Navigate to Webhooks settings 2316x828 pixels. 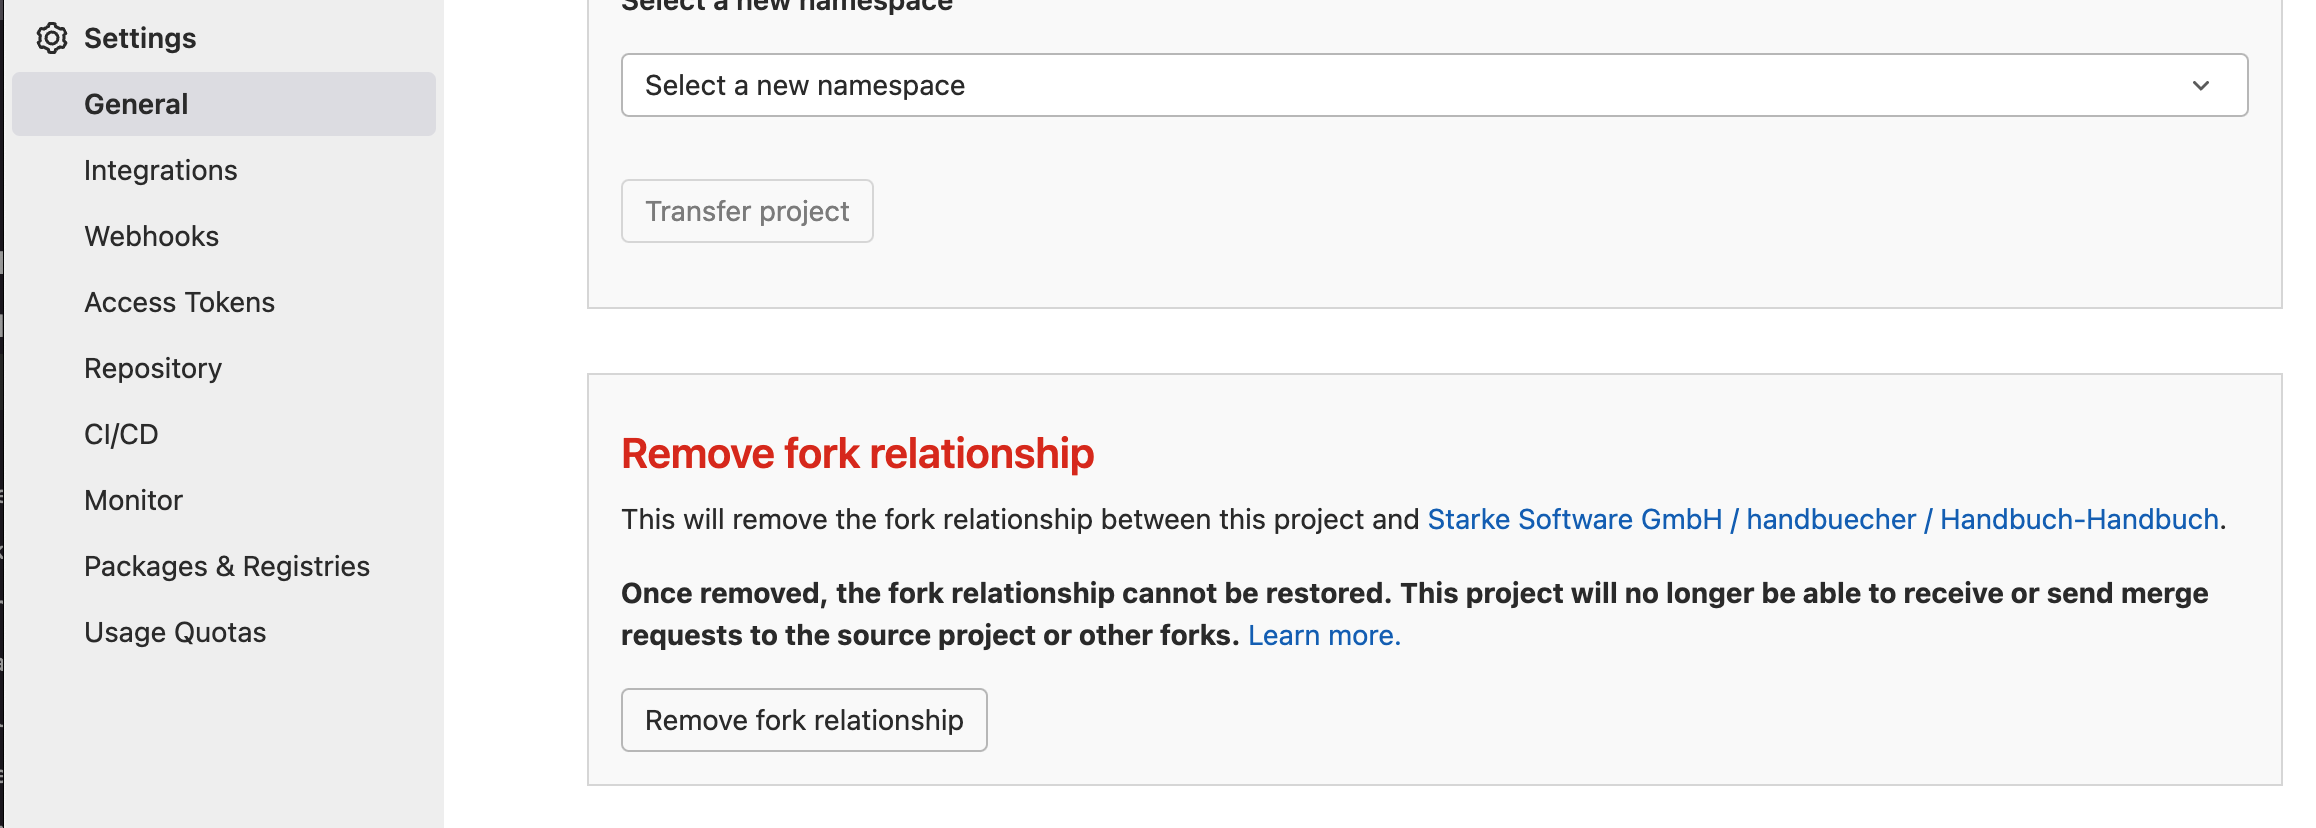point(151,236)
